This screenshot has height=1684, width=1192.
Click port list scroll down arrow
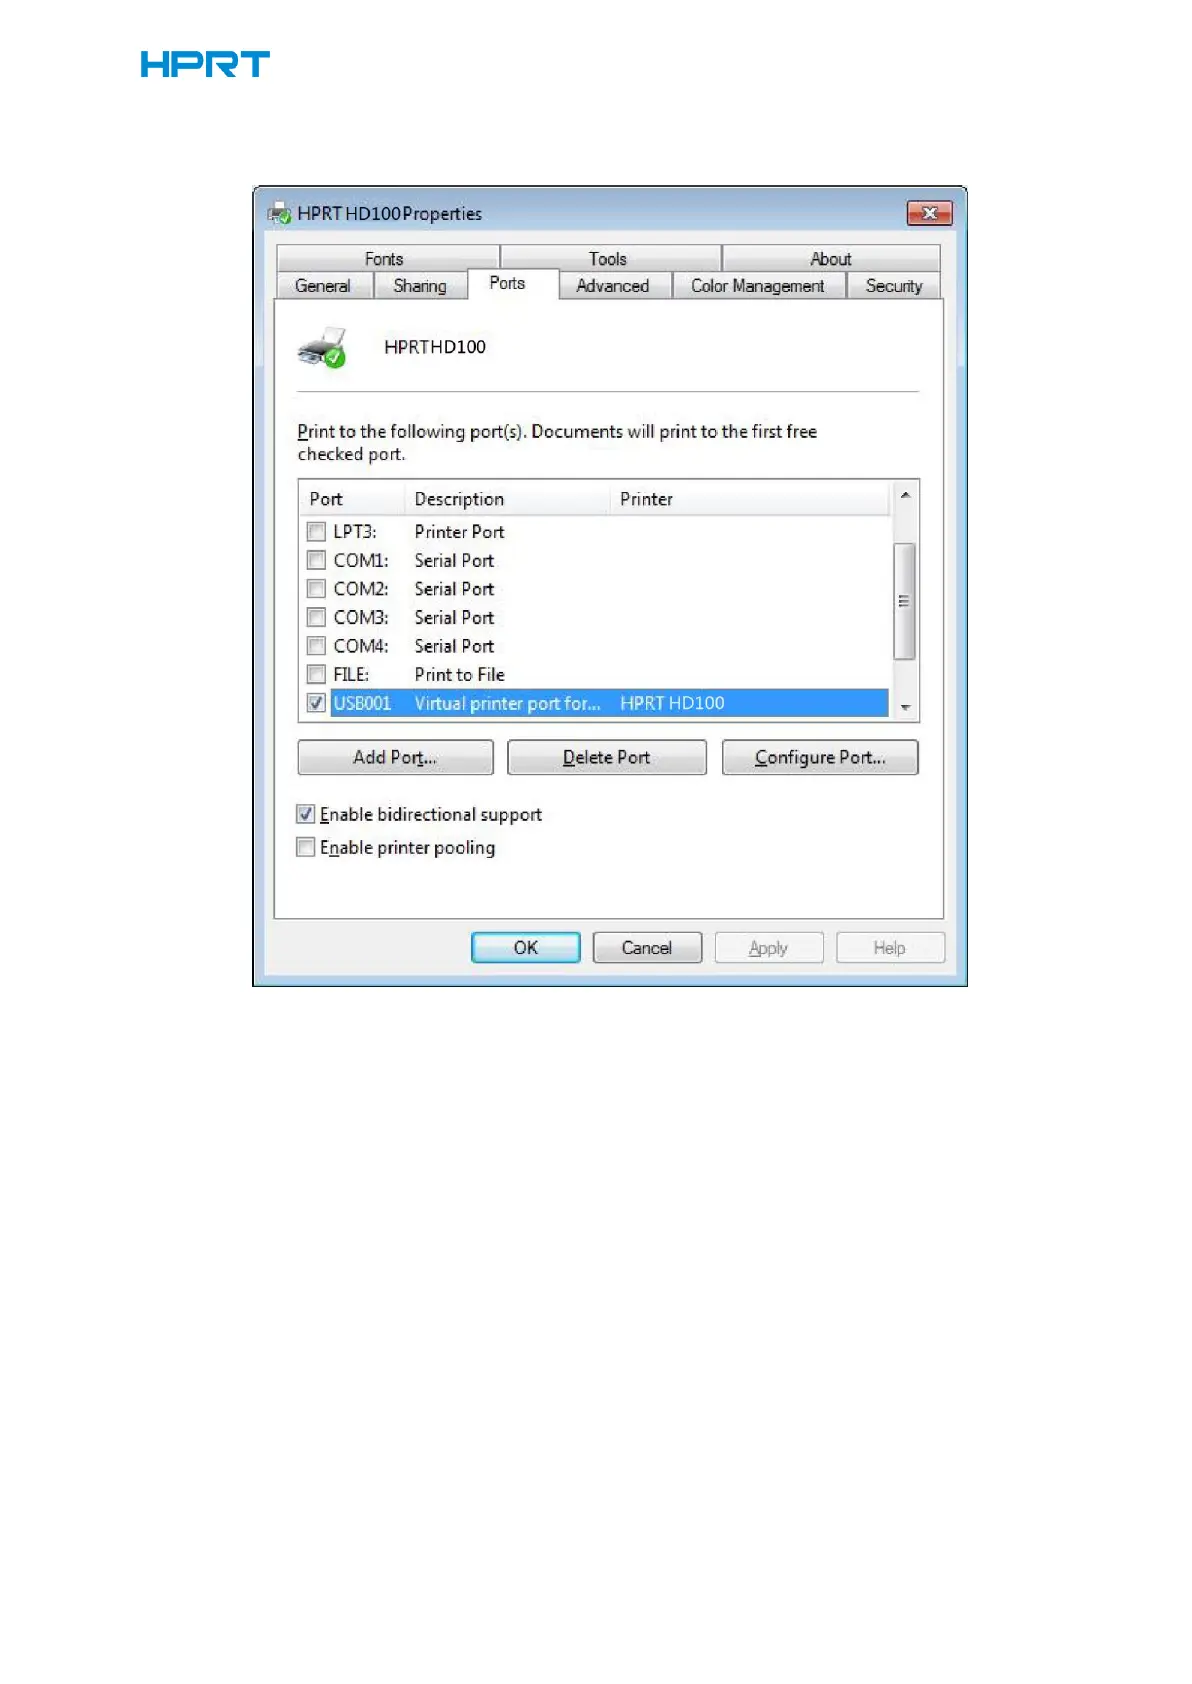pyautogui.click(x=905, y=707)
